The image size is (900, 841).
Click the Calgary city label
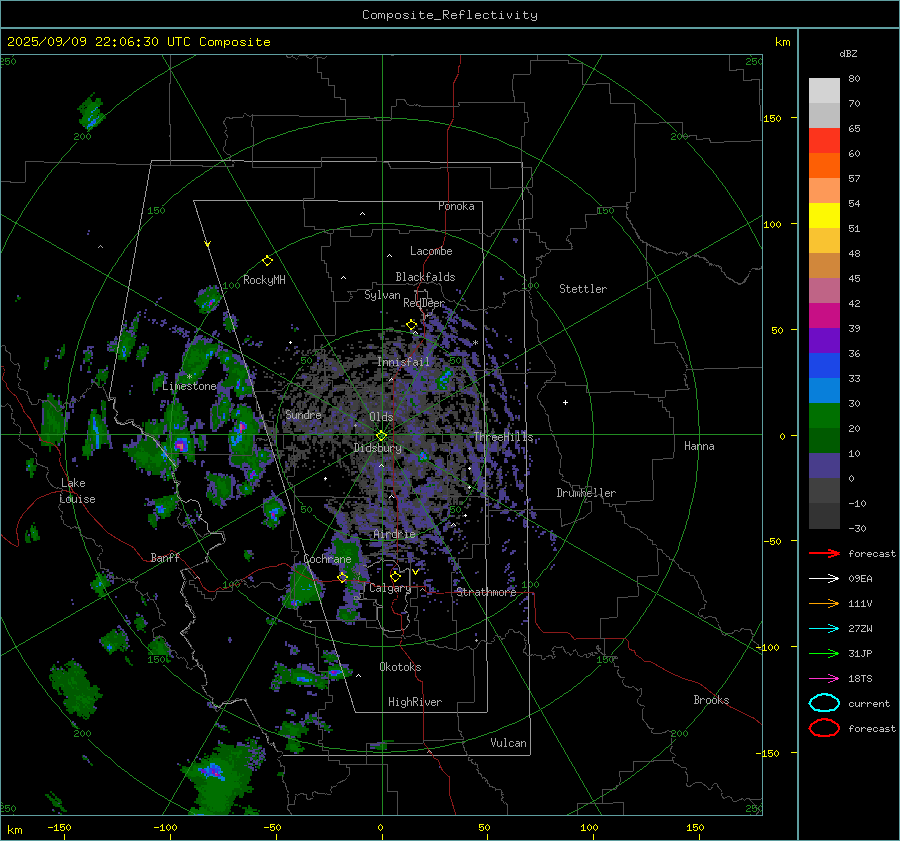[390, 588]
